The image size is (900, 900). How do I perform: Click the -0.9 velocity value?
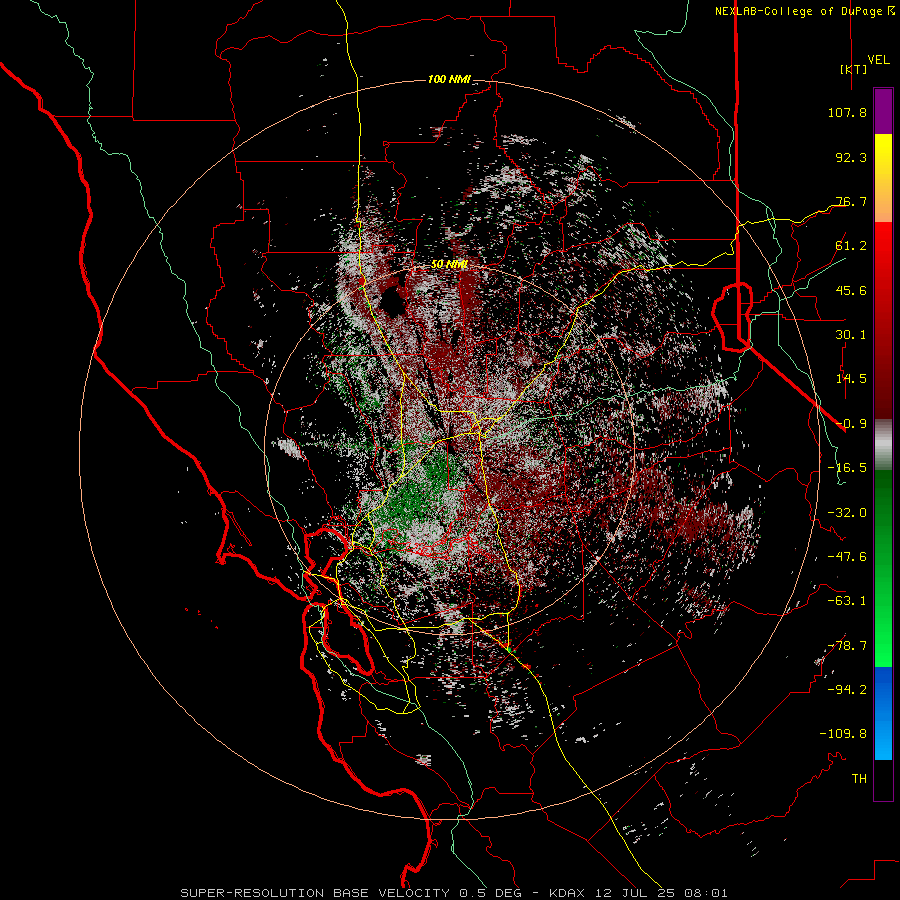coord(851,424)
